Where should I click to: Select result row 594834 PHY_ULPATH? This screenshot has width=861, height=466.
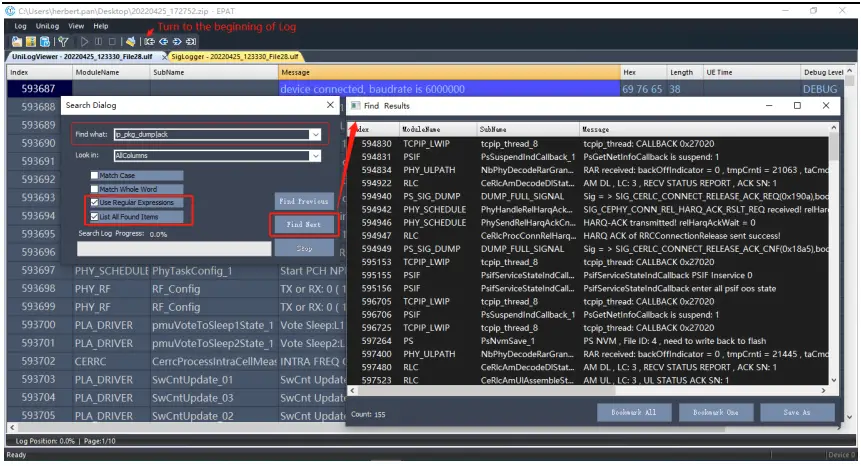(x=588, y=170)
